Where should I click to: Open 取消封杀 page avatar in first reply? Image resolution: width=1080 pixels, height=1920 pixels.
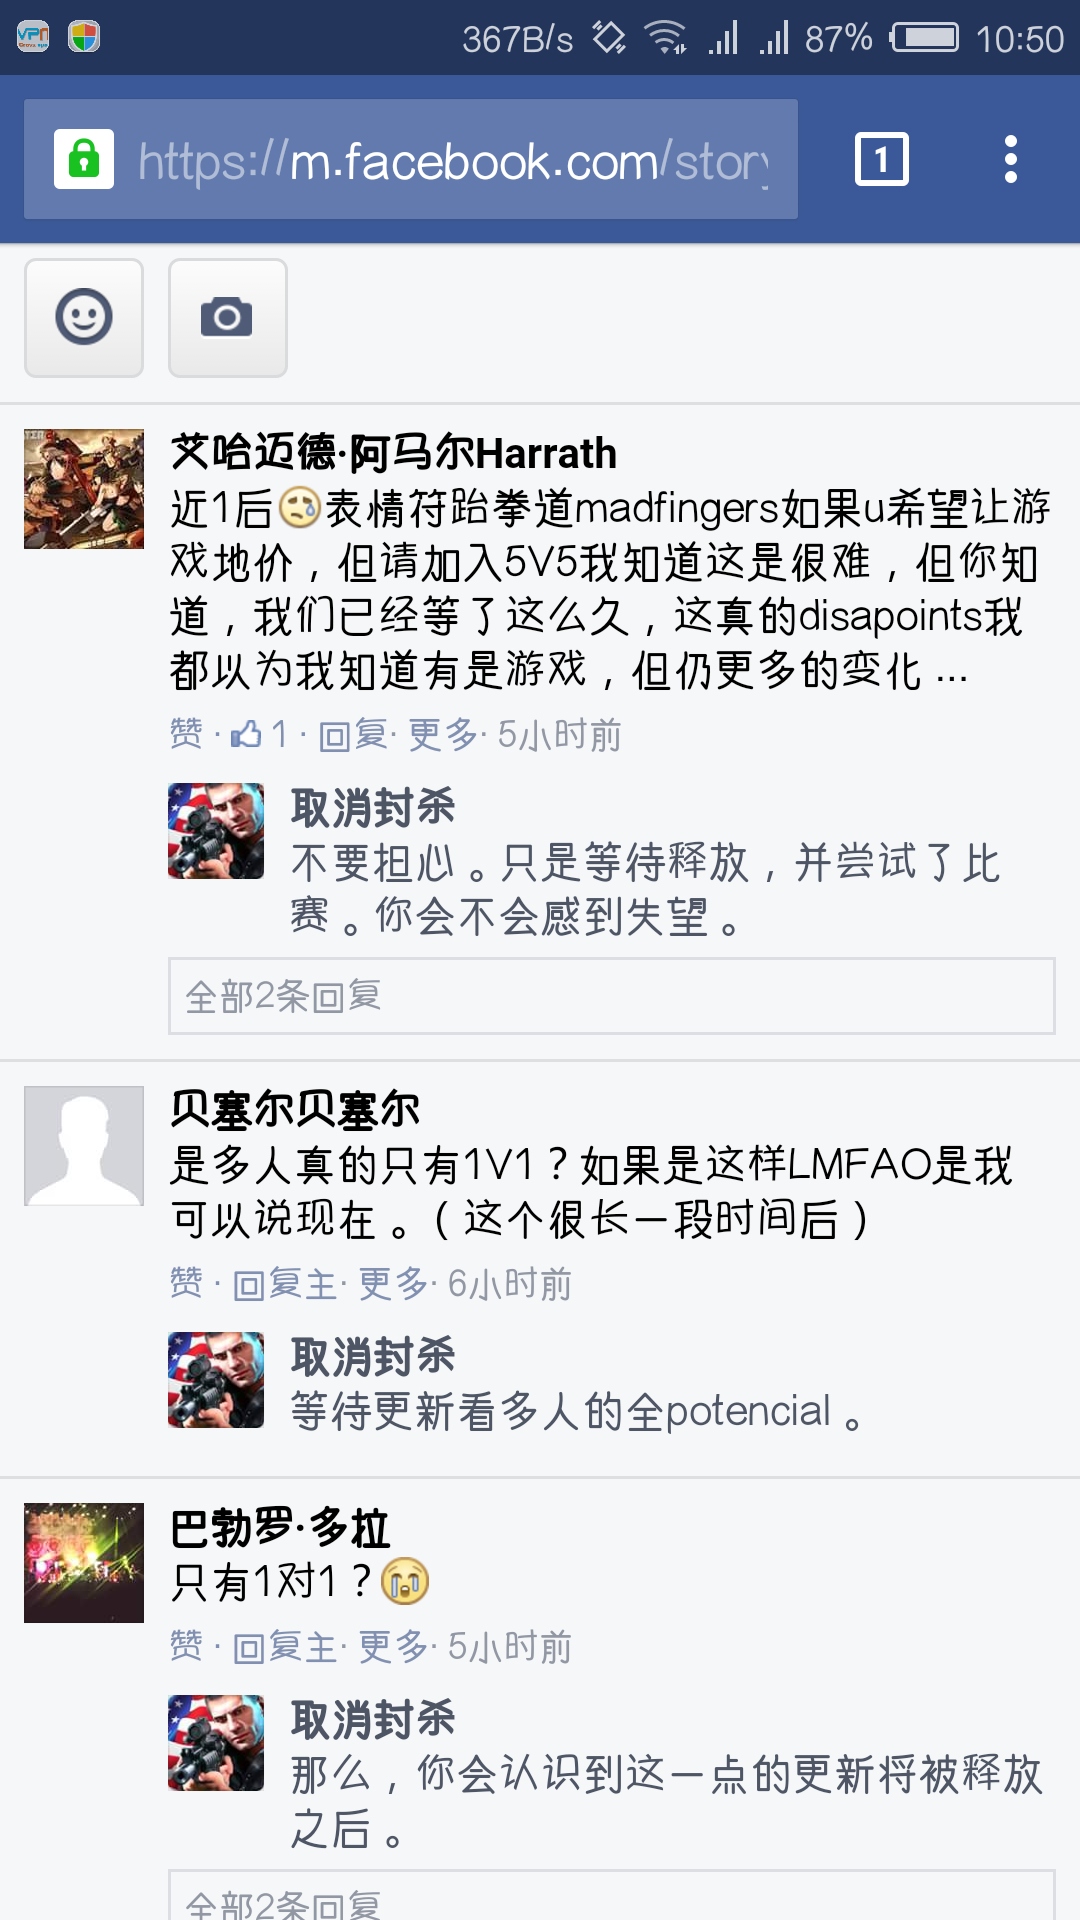tap(216, 831)
